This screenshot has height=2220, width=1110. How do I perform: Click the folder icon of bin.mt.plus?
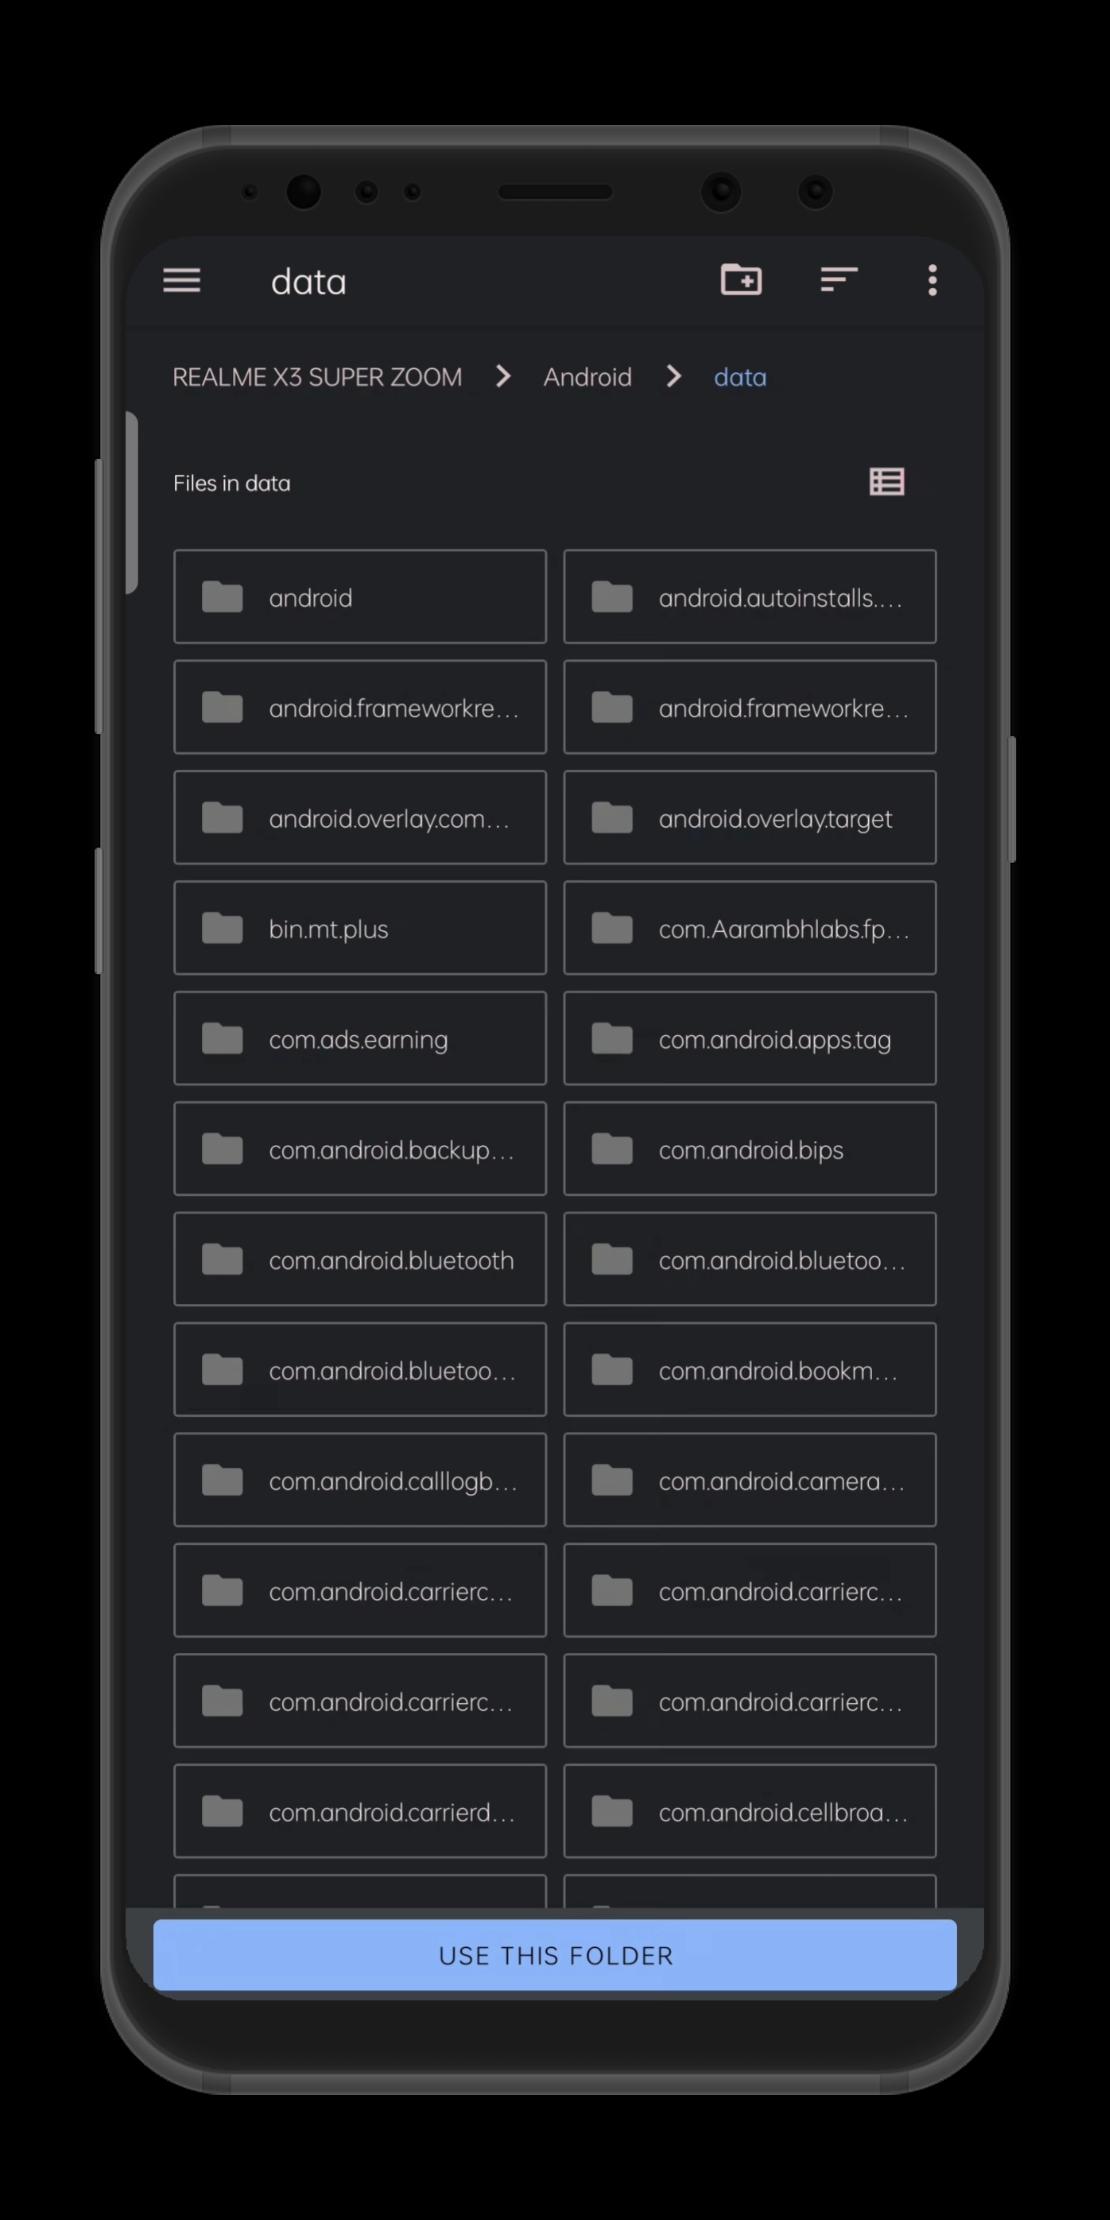pos(222,928)
